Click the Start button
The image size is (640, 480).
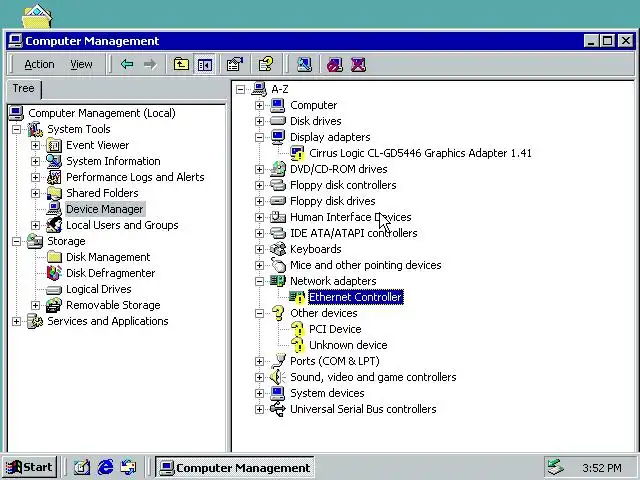(x=29, y=467)
